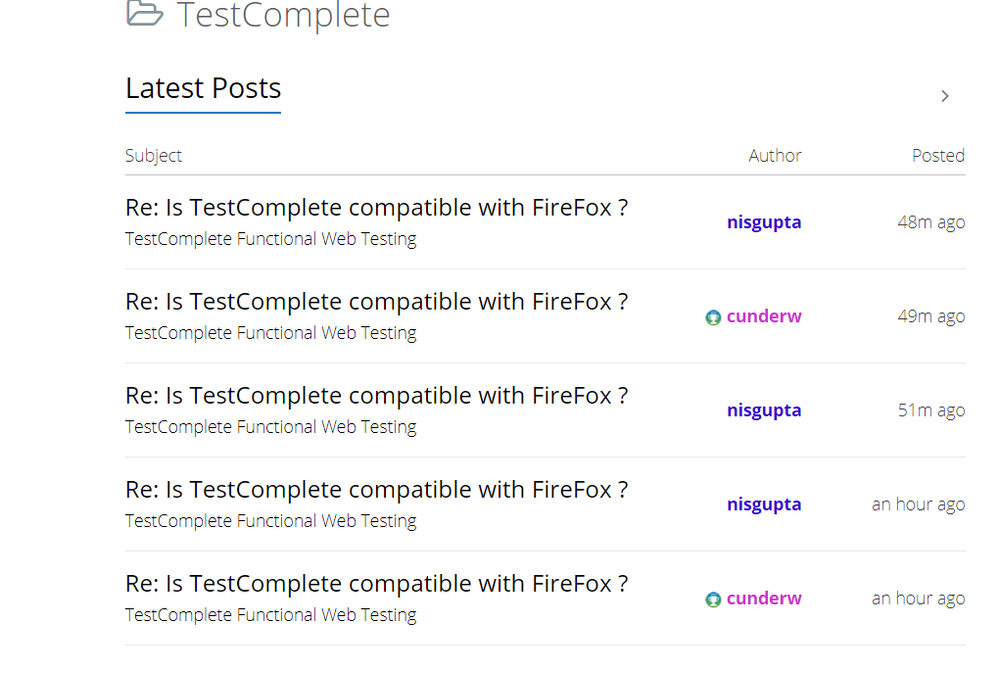Expand Latest Posts with the right chevron
The image size is (999, 676).
(x=945, y=96)
